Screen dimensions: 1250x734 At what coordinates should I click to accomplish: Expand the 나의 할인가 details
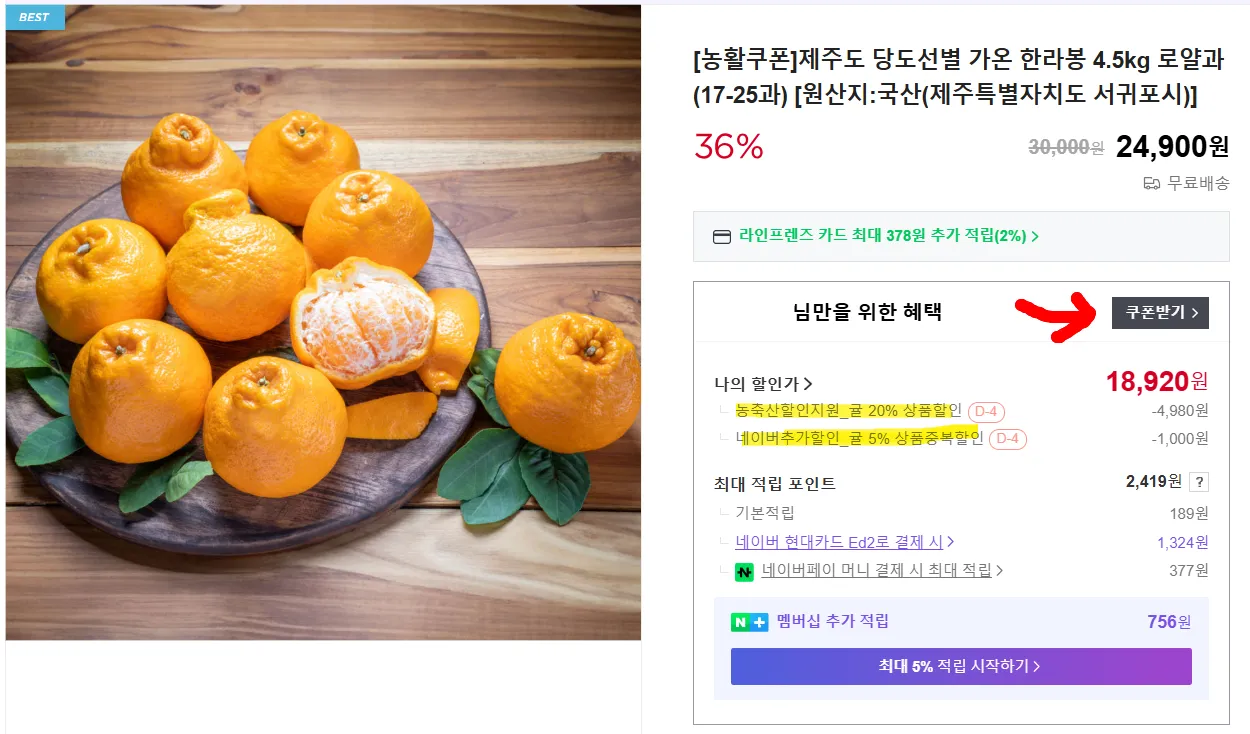click(763, 383)
